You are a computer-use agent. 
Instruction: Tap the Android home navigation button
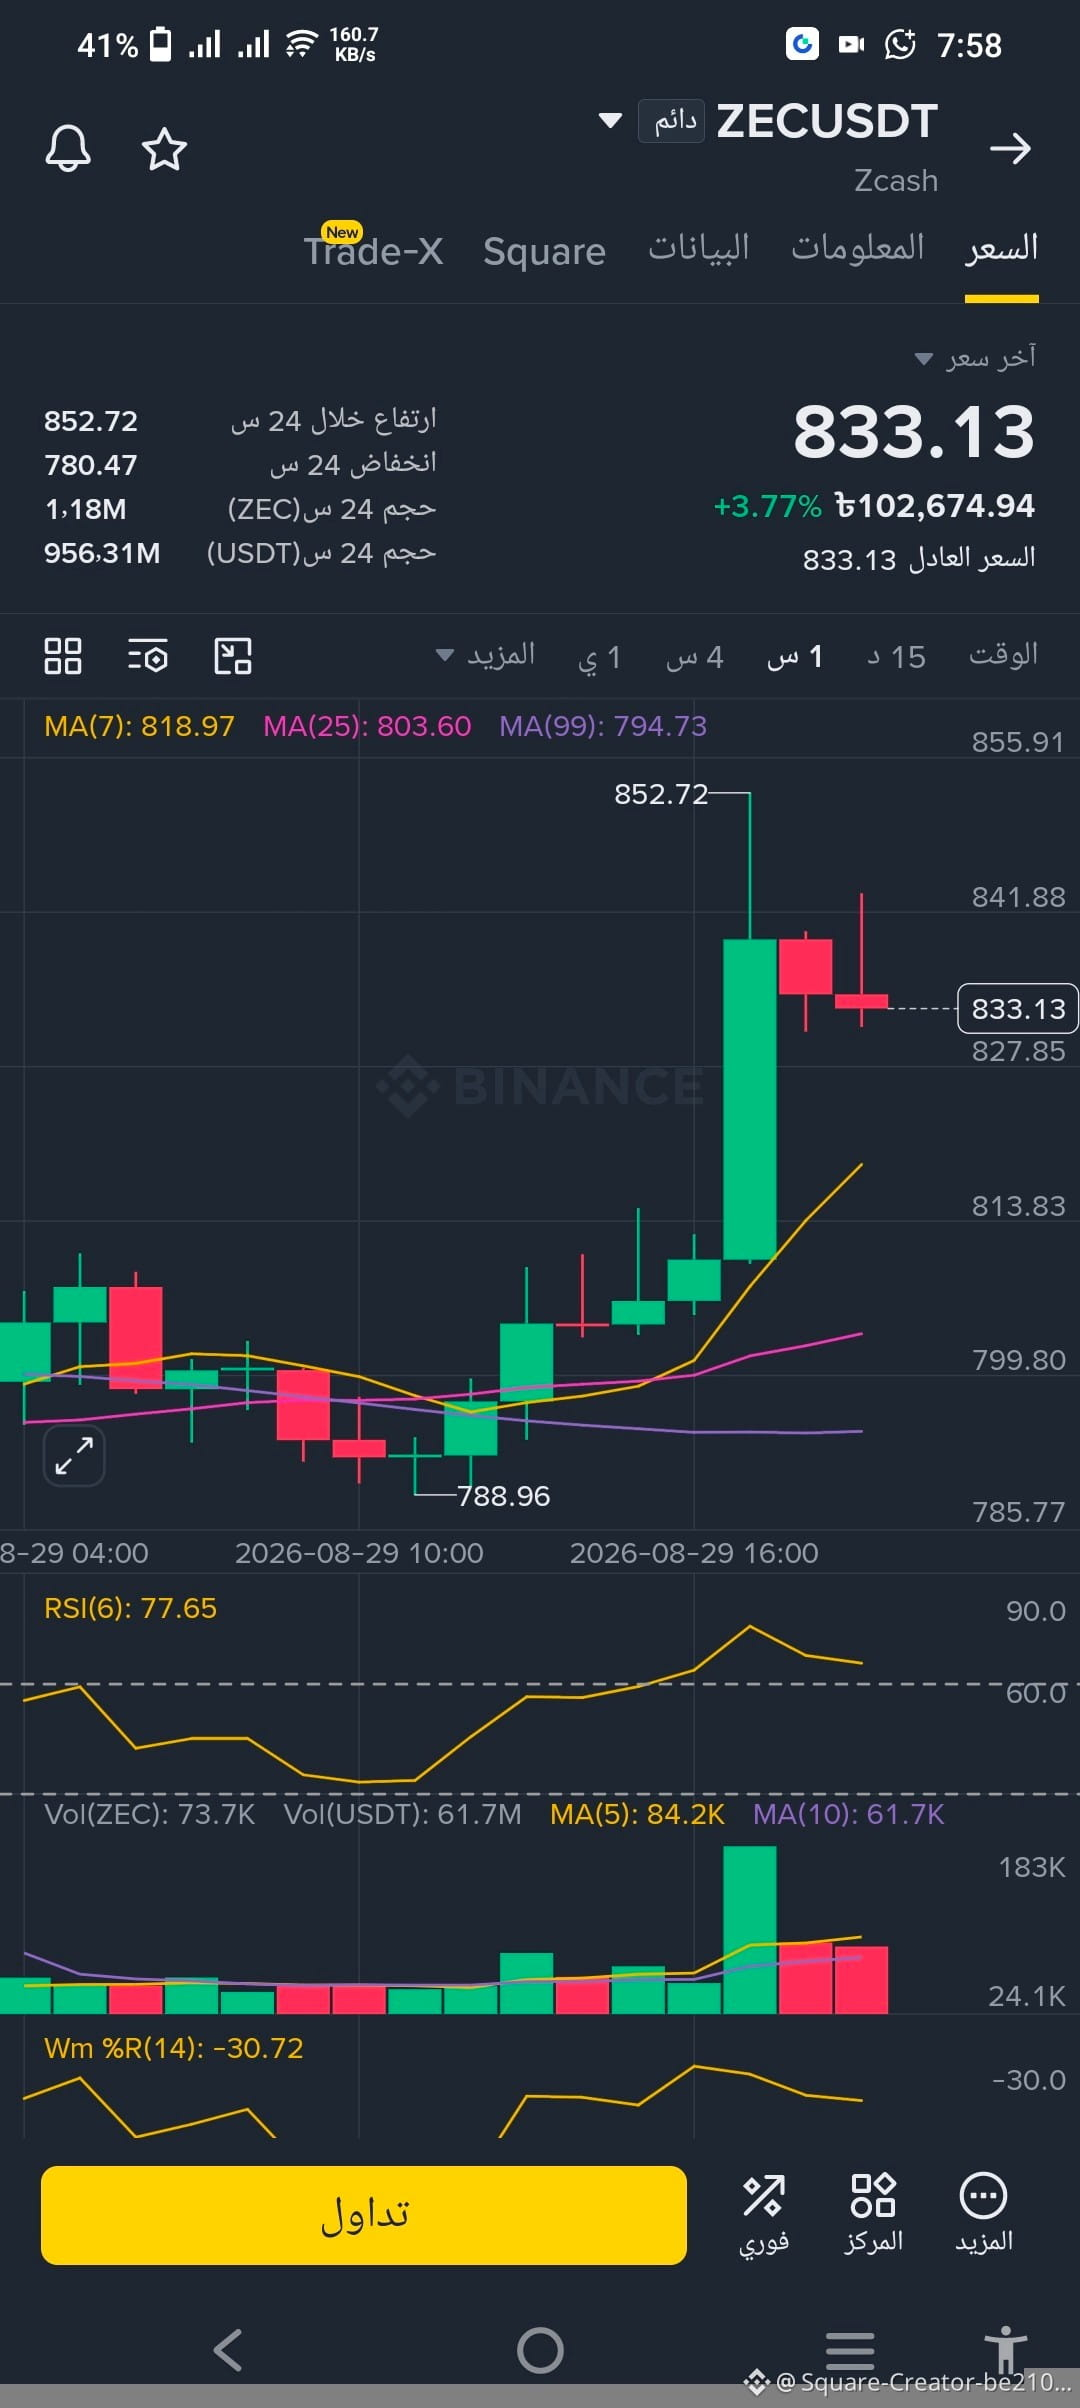point(540,2350)
